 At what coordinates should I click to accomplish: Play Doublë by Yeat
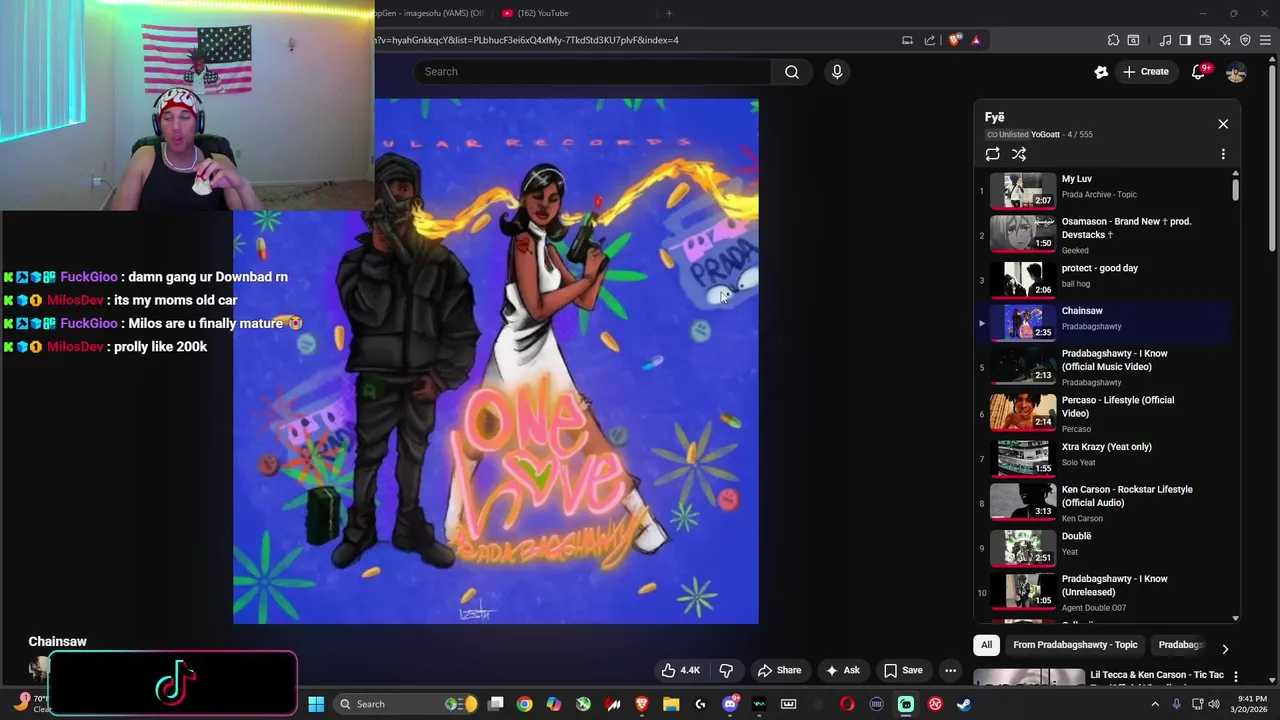(x=1103, y=547)
